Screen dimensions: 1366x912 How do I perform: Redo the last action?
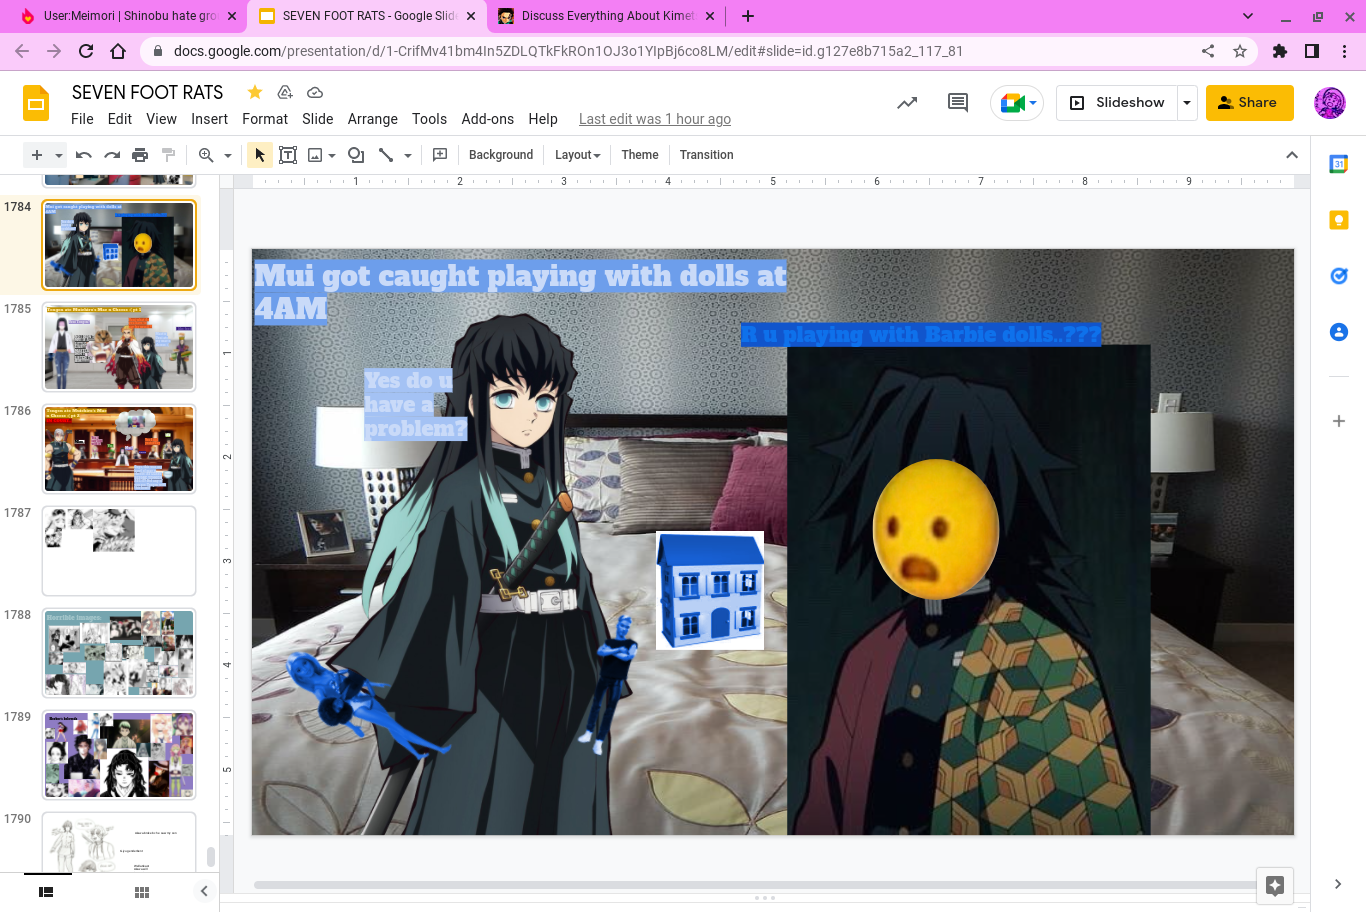point(112,155)
